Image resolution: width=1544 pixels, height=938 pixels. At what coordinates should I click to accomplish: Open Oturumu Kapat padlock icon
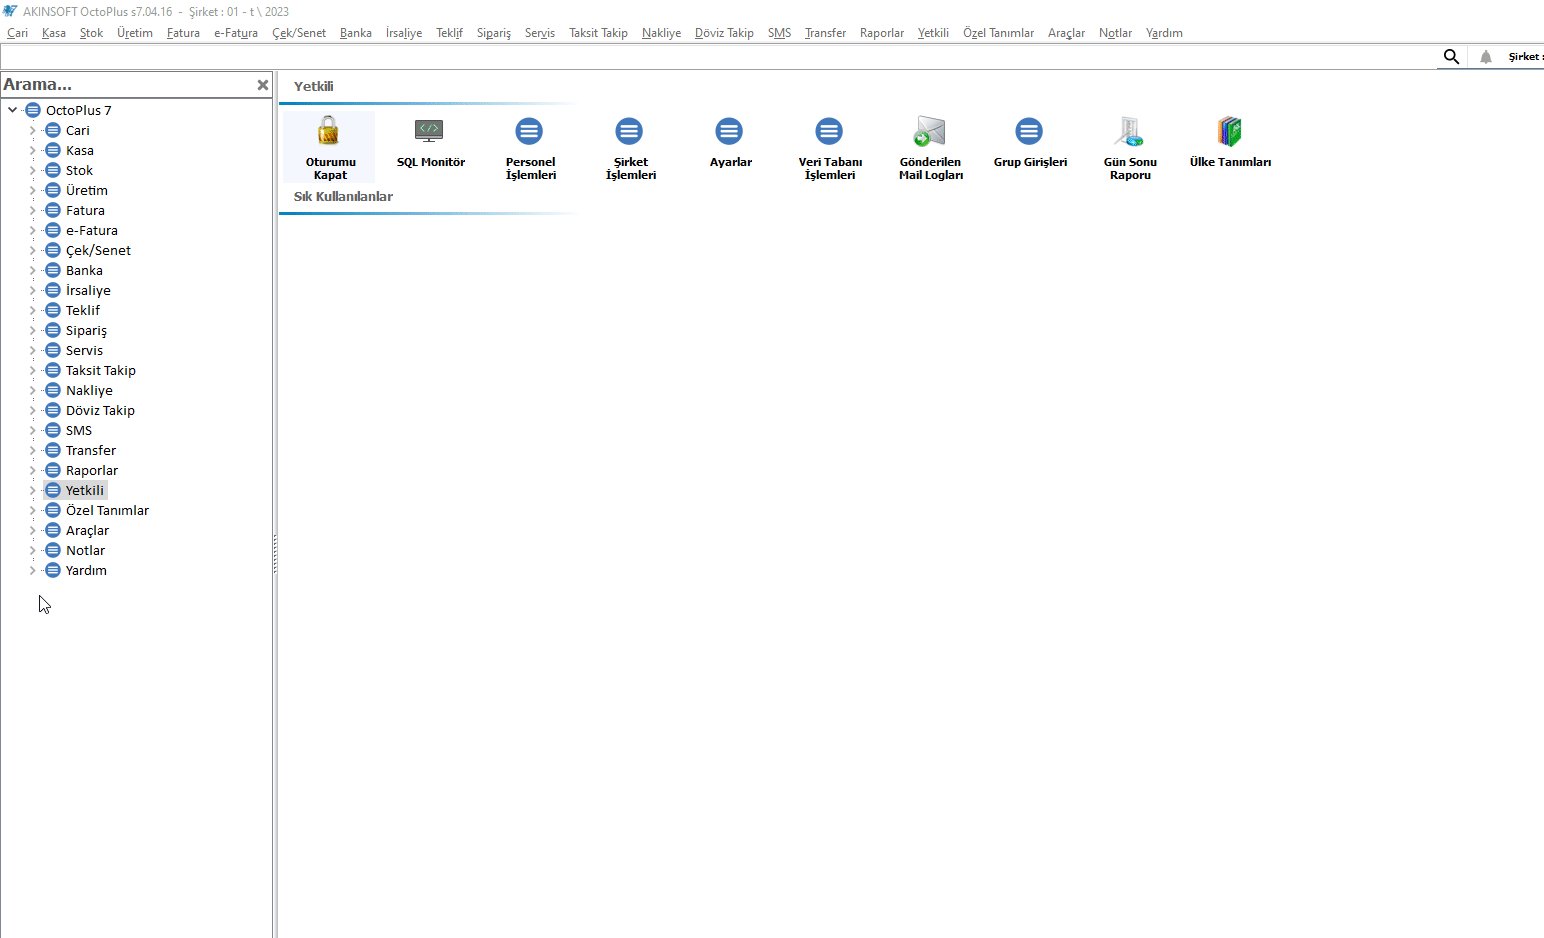(329, 131)
